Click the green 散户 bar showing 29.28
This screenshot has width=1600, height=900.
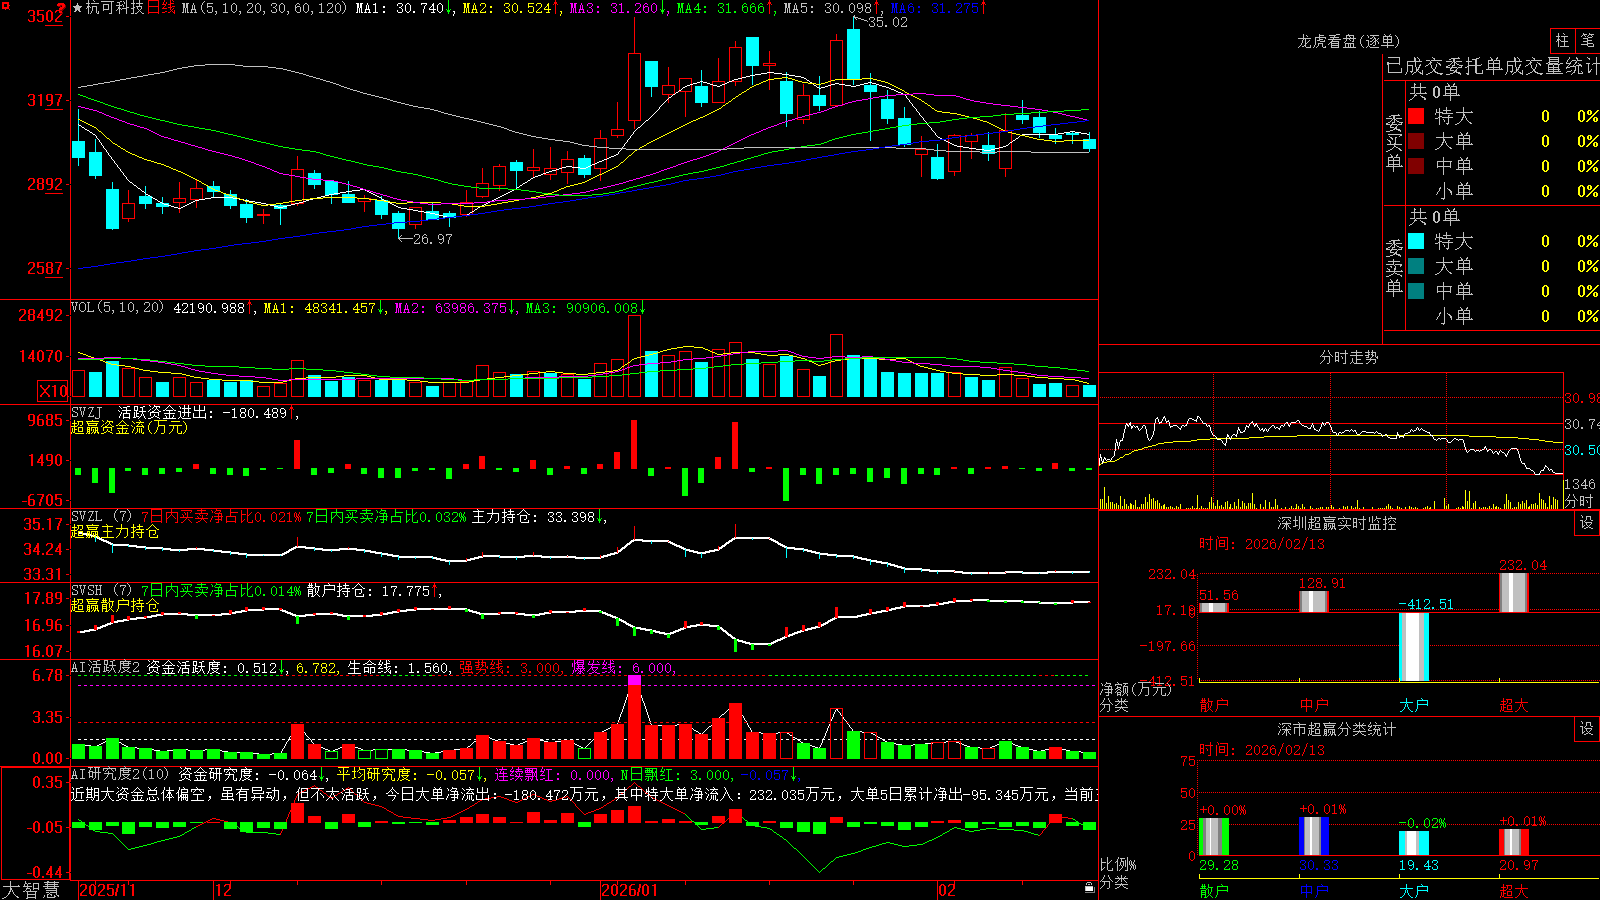point(1214,837)
